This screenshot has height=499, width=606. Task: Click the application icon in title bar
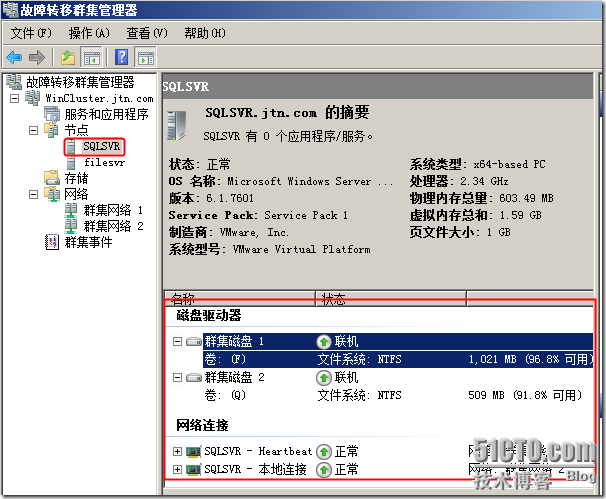point(10,9)
